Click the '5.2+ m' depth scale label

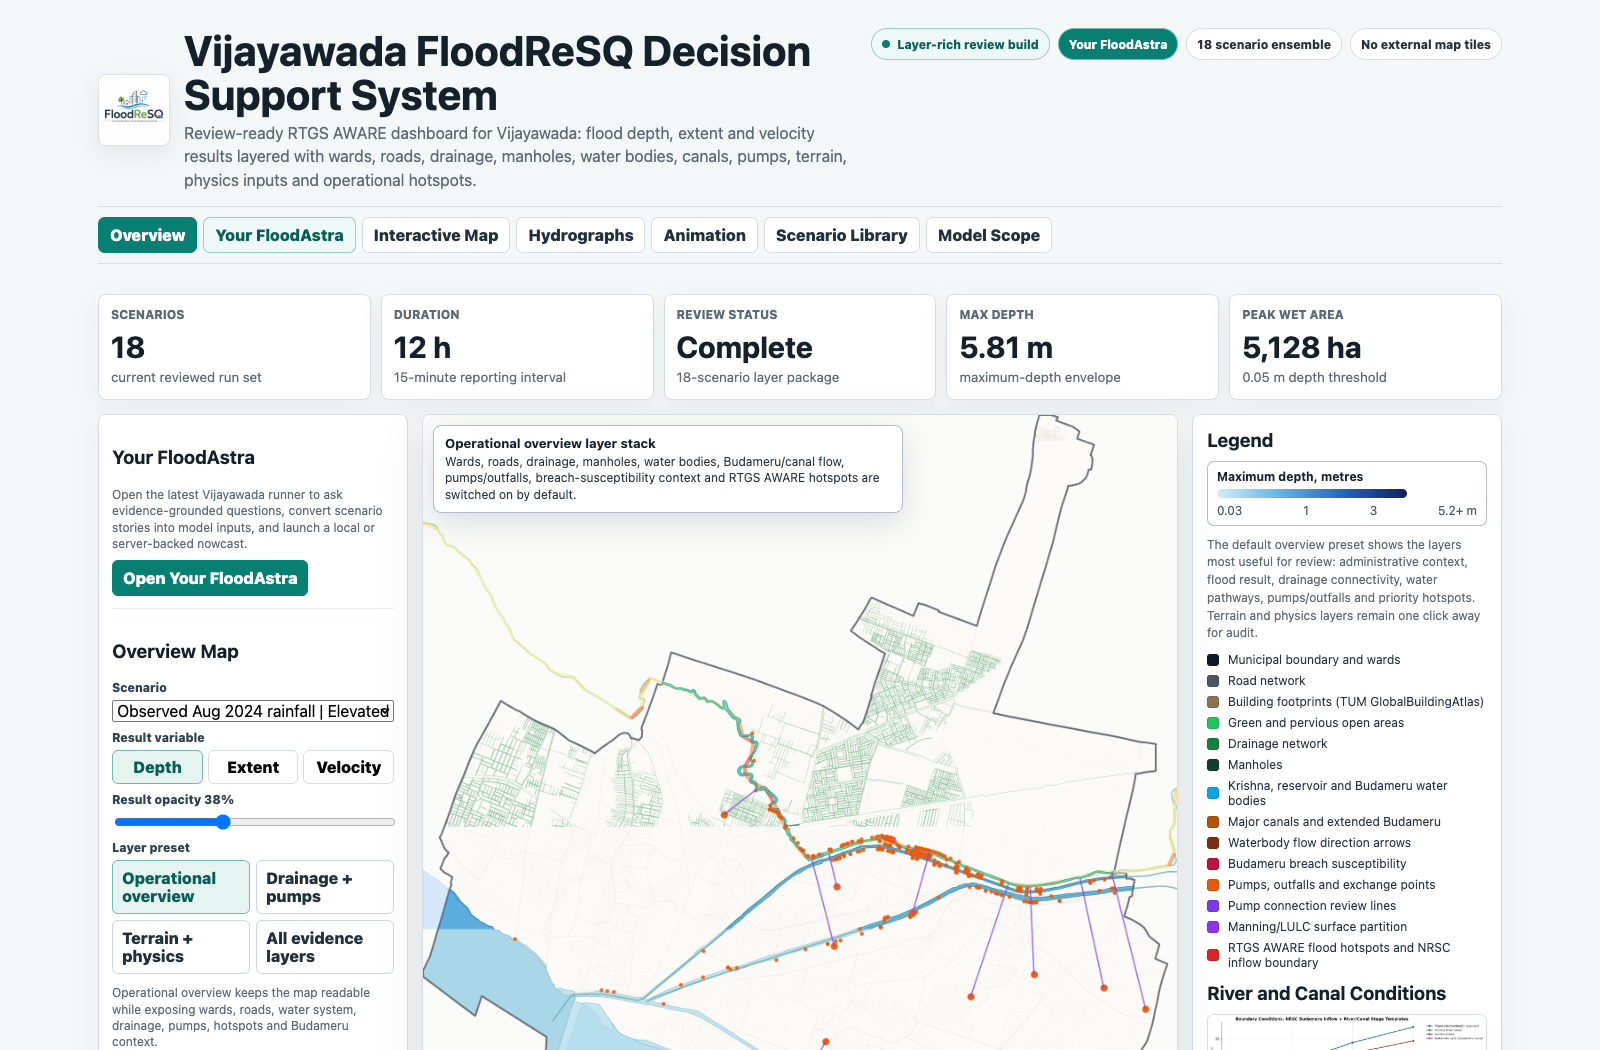coord(1457,511)
